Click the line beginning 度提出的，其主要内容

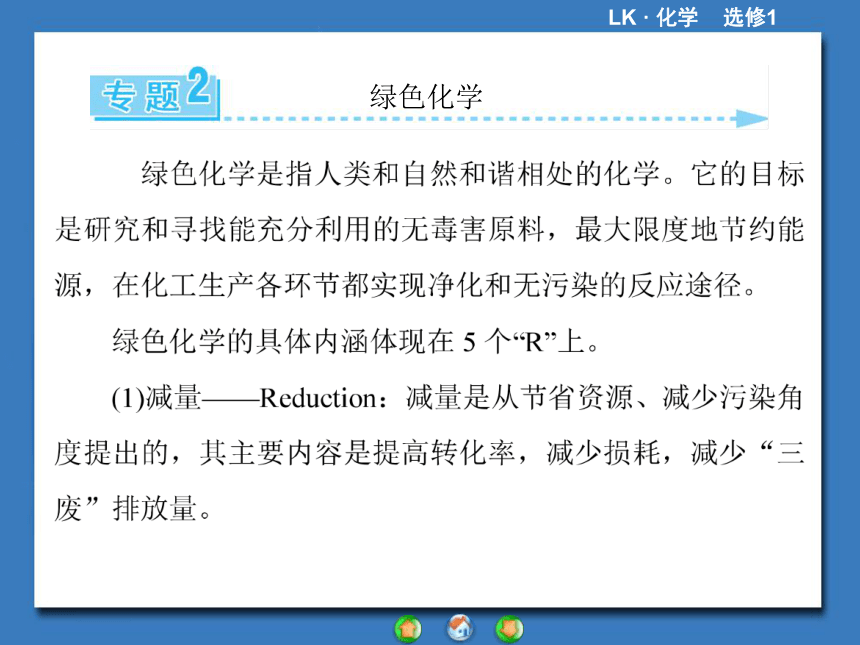click(x=429, y=453)
